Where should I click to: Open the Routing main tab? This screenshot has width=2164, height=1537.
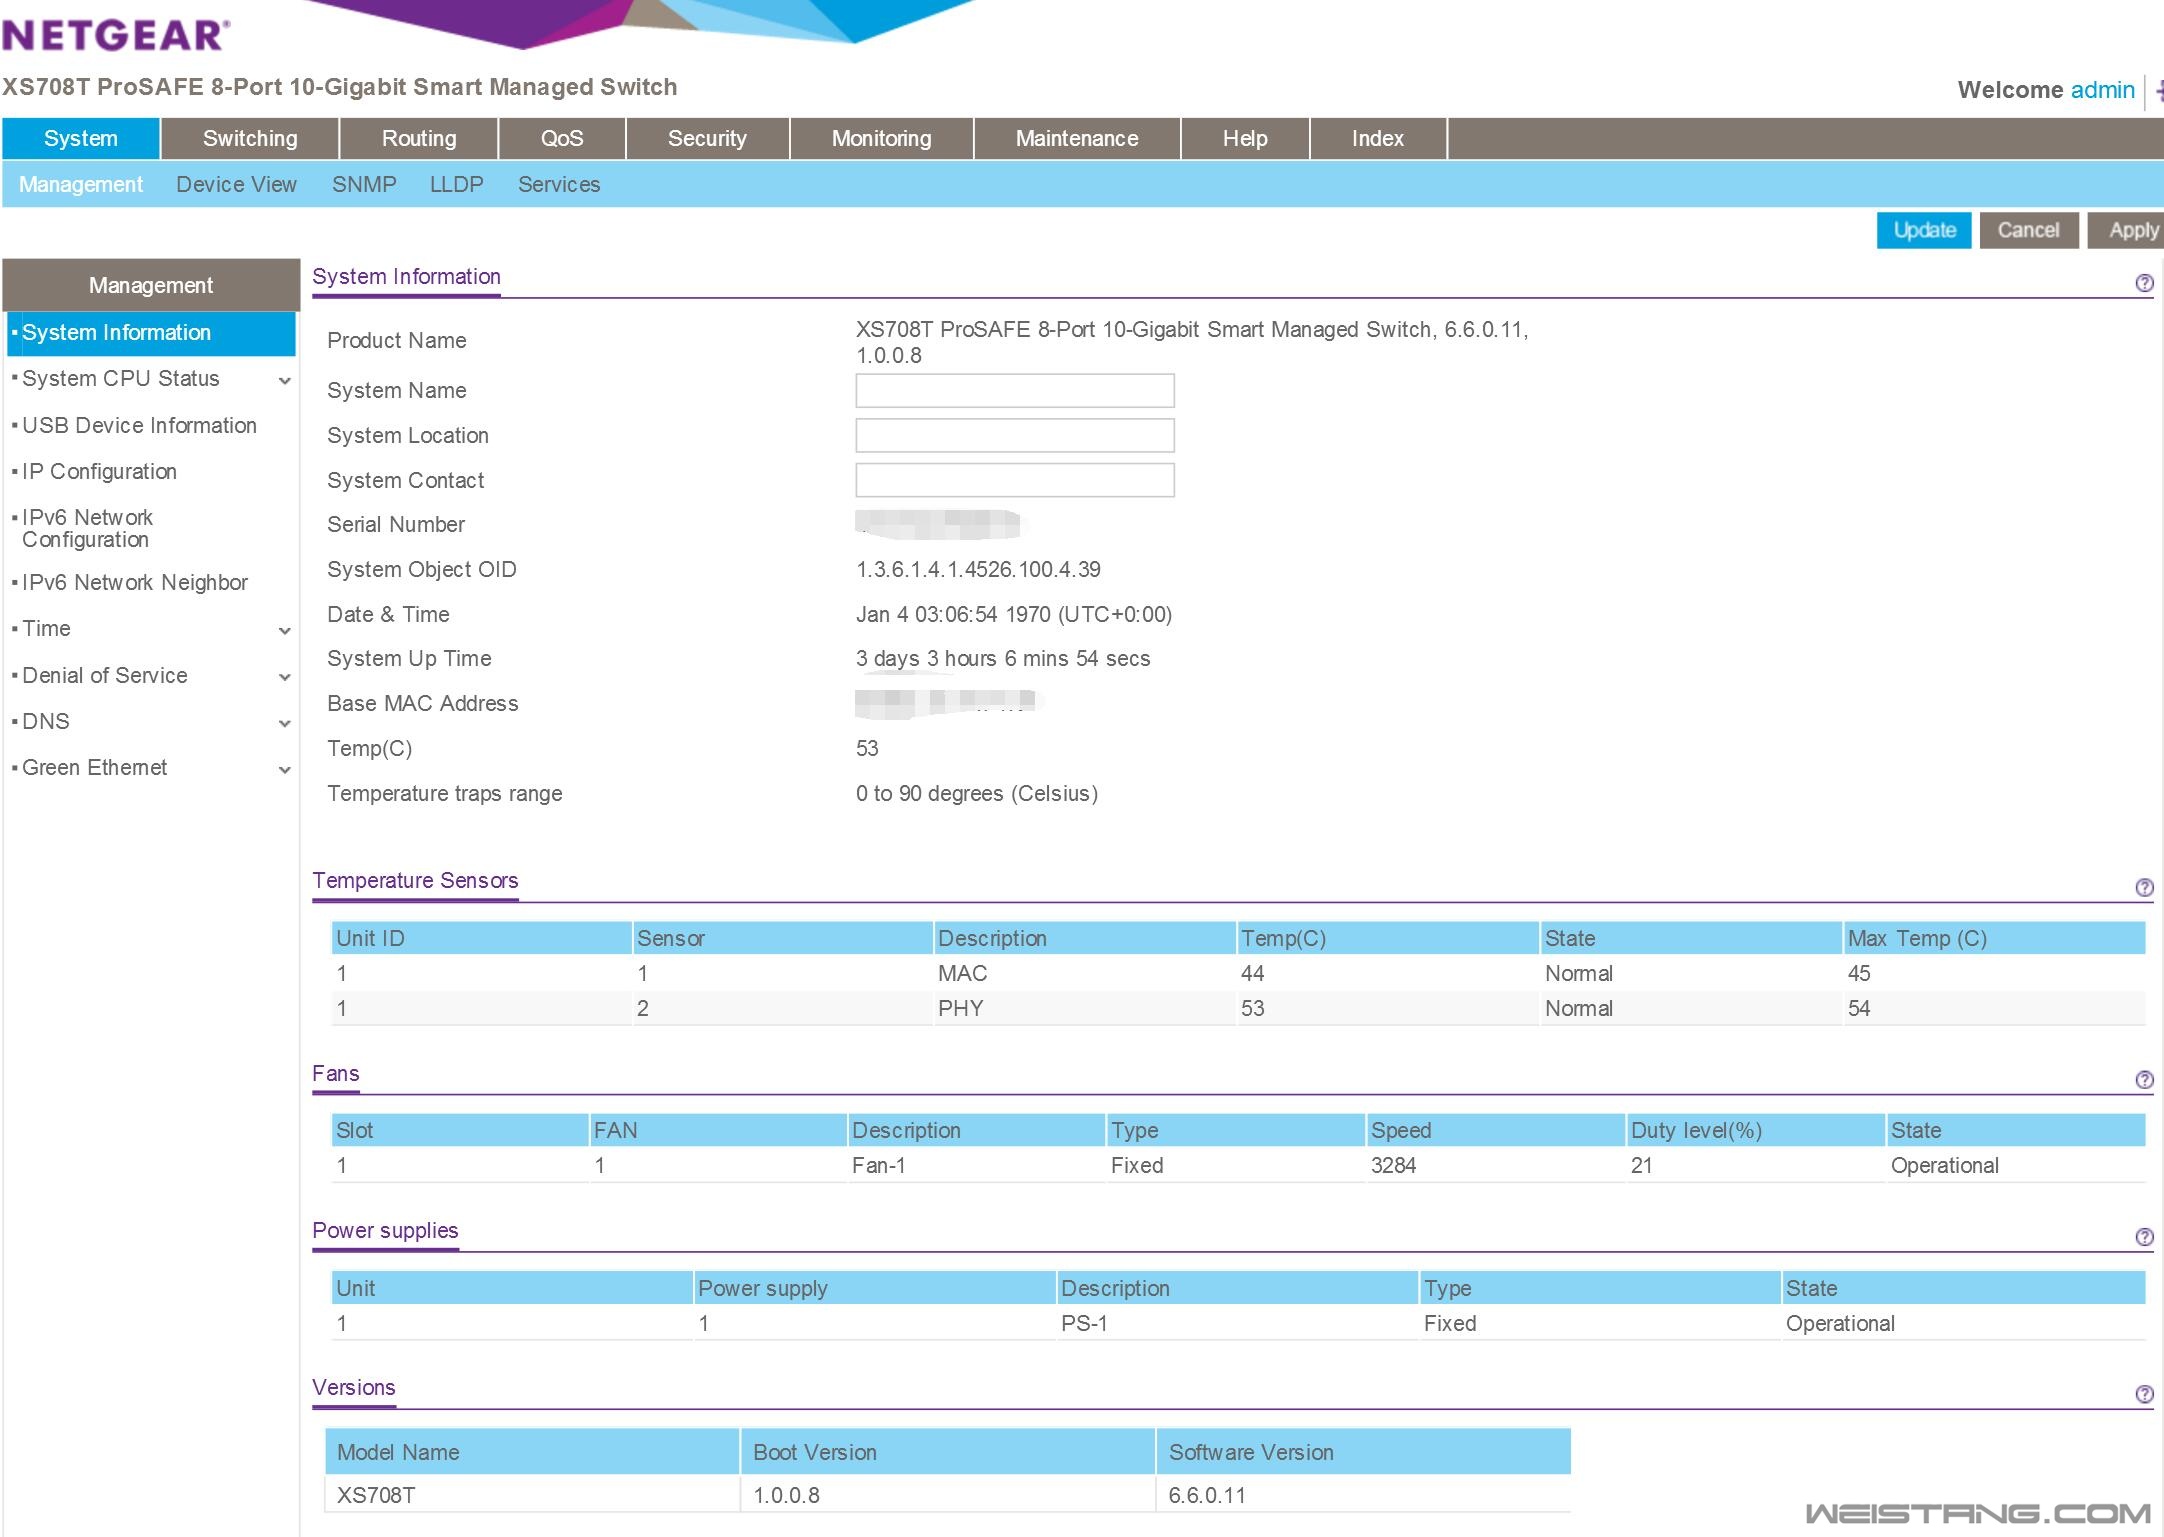coord(419,138)
